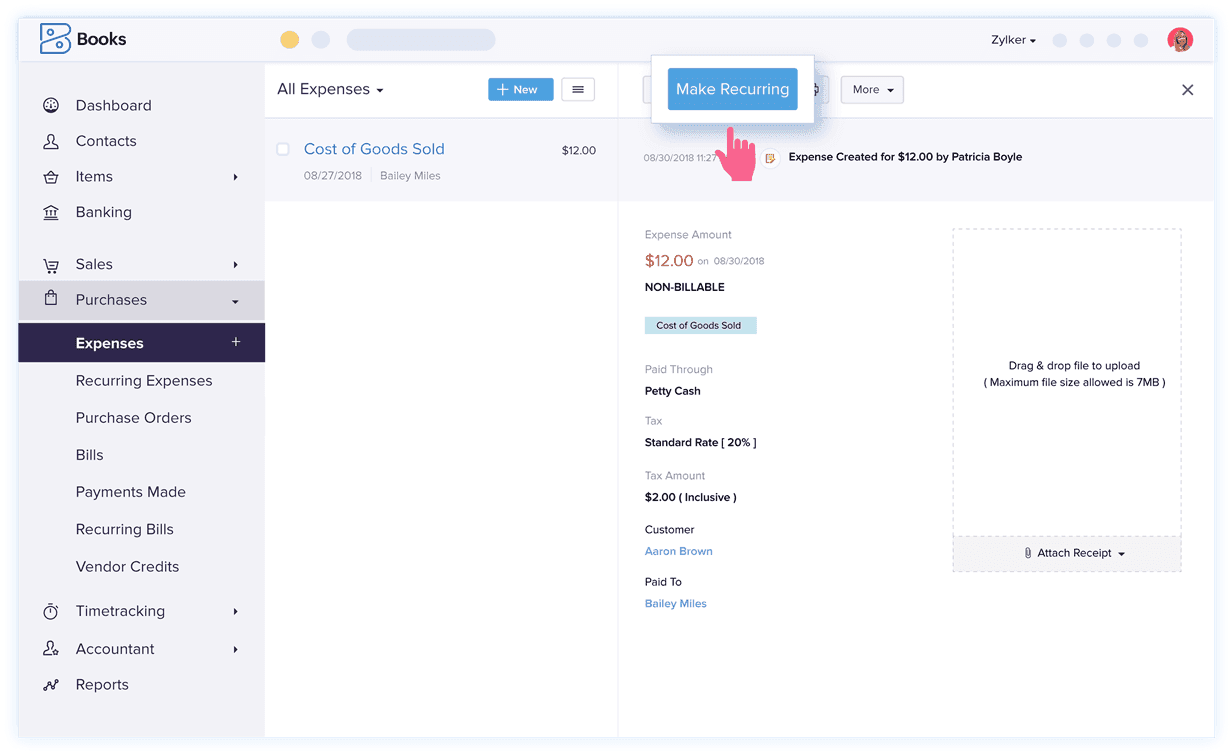This screenshot has width=1232, height=755.
Task: Select the Contacts icon in the sidebar
Action: [52, 141]
